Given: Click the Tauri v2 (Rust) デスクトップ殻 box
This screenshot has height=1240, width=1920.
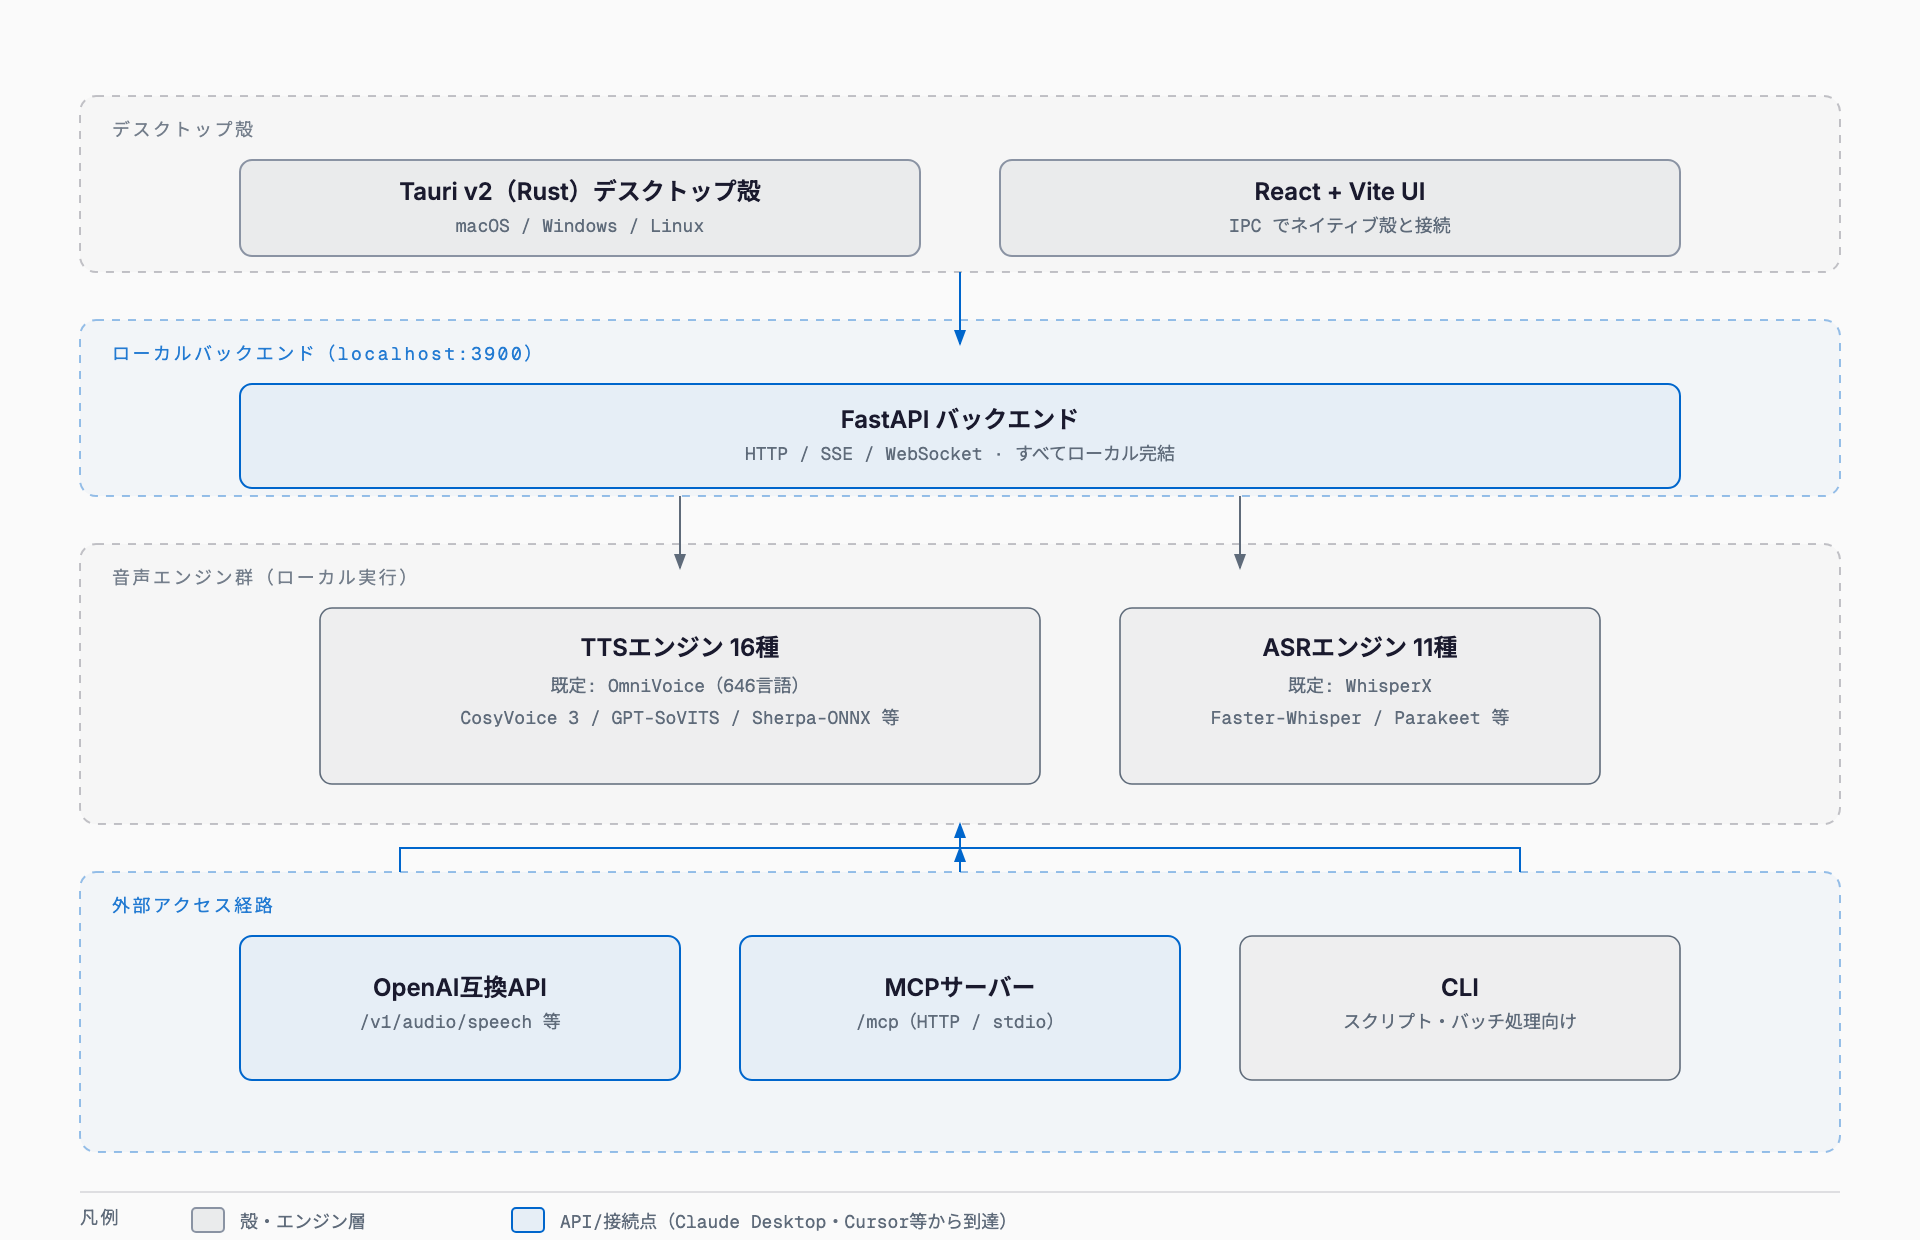Looking at the screenshot, I should pos(580,208).
